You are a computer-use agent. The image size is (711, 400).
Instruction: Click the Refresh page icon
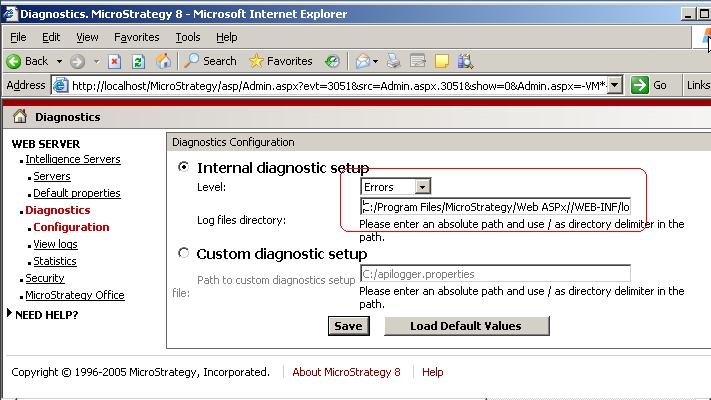click(x=138, y=61)
